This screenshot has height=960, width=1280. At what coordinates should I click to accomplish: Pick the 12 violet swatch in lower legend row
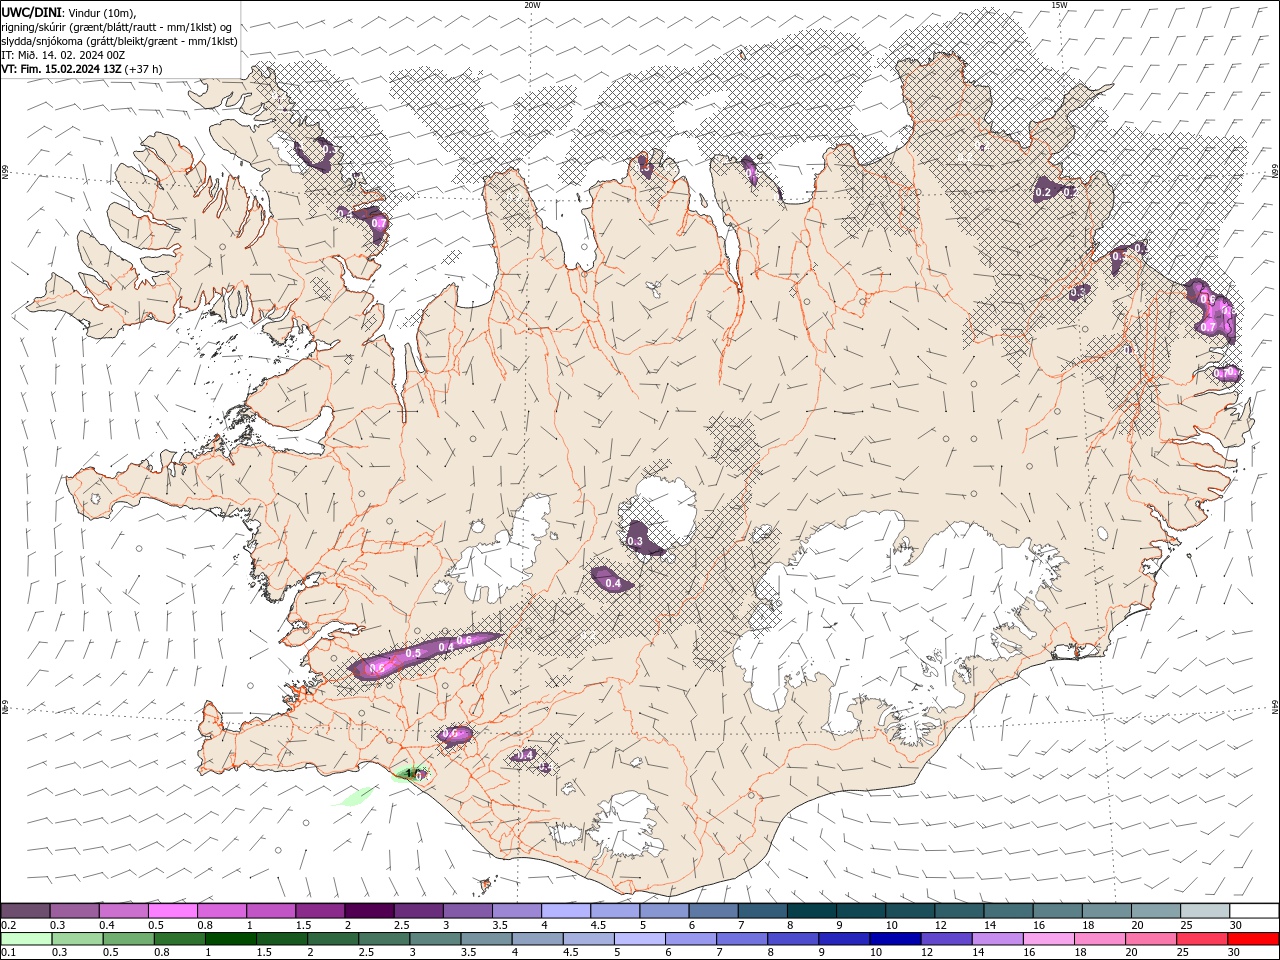point(947,939)
